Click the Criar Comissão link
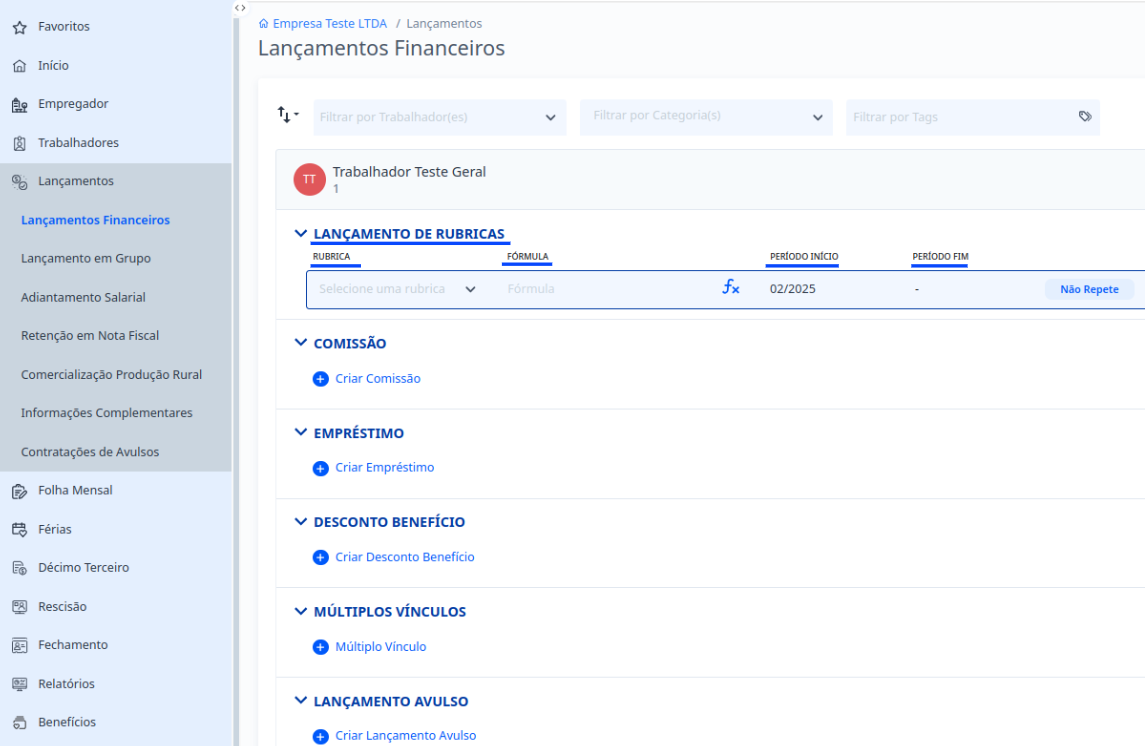Screen dimensions: 1145x746 (x=378, y=379)
